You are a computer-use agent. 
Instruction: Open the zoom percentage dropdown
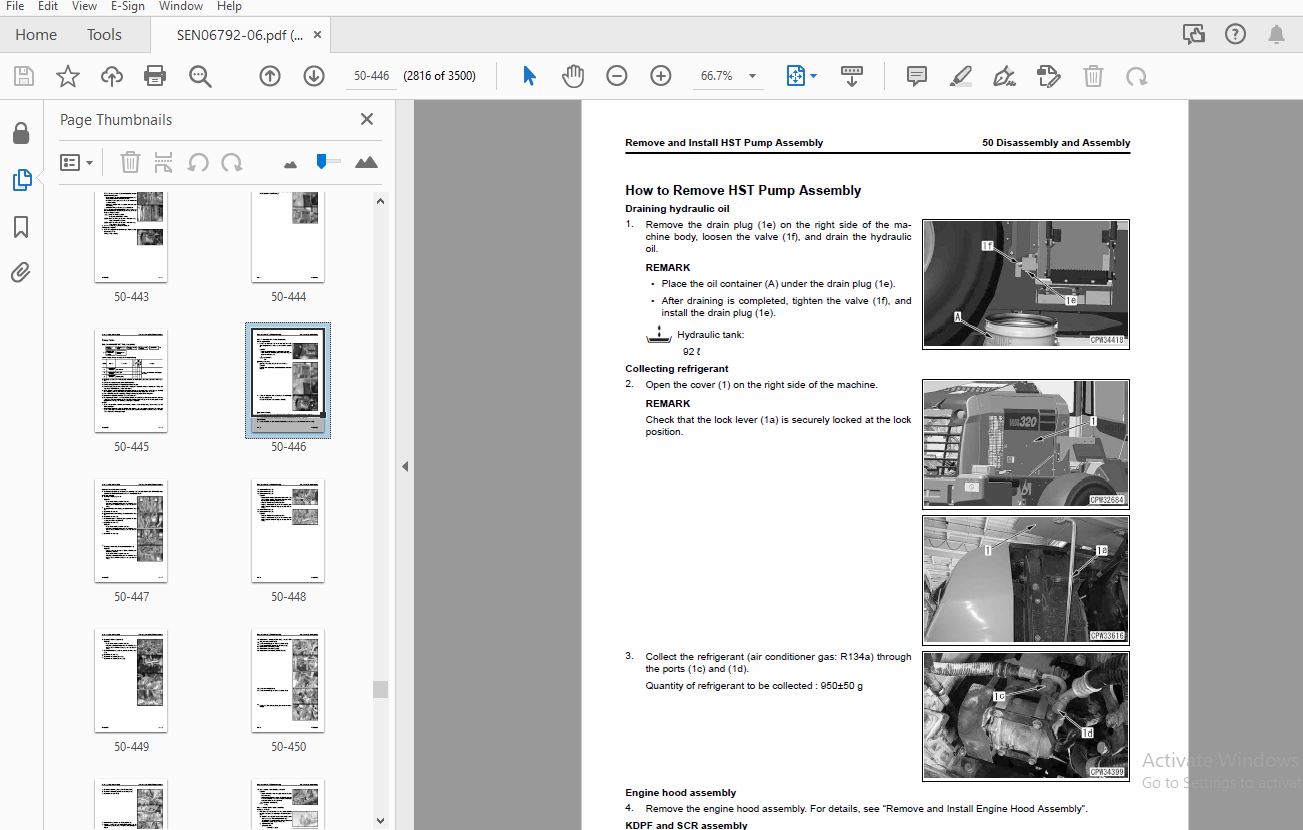tap(752, 76)
